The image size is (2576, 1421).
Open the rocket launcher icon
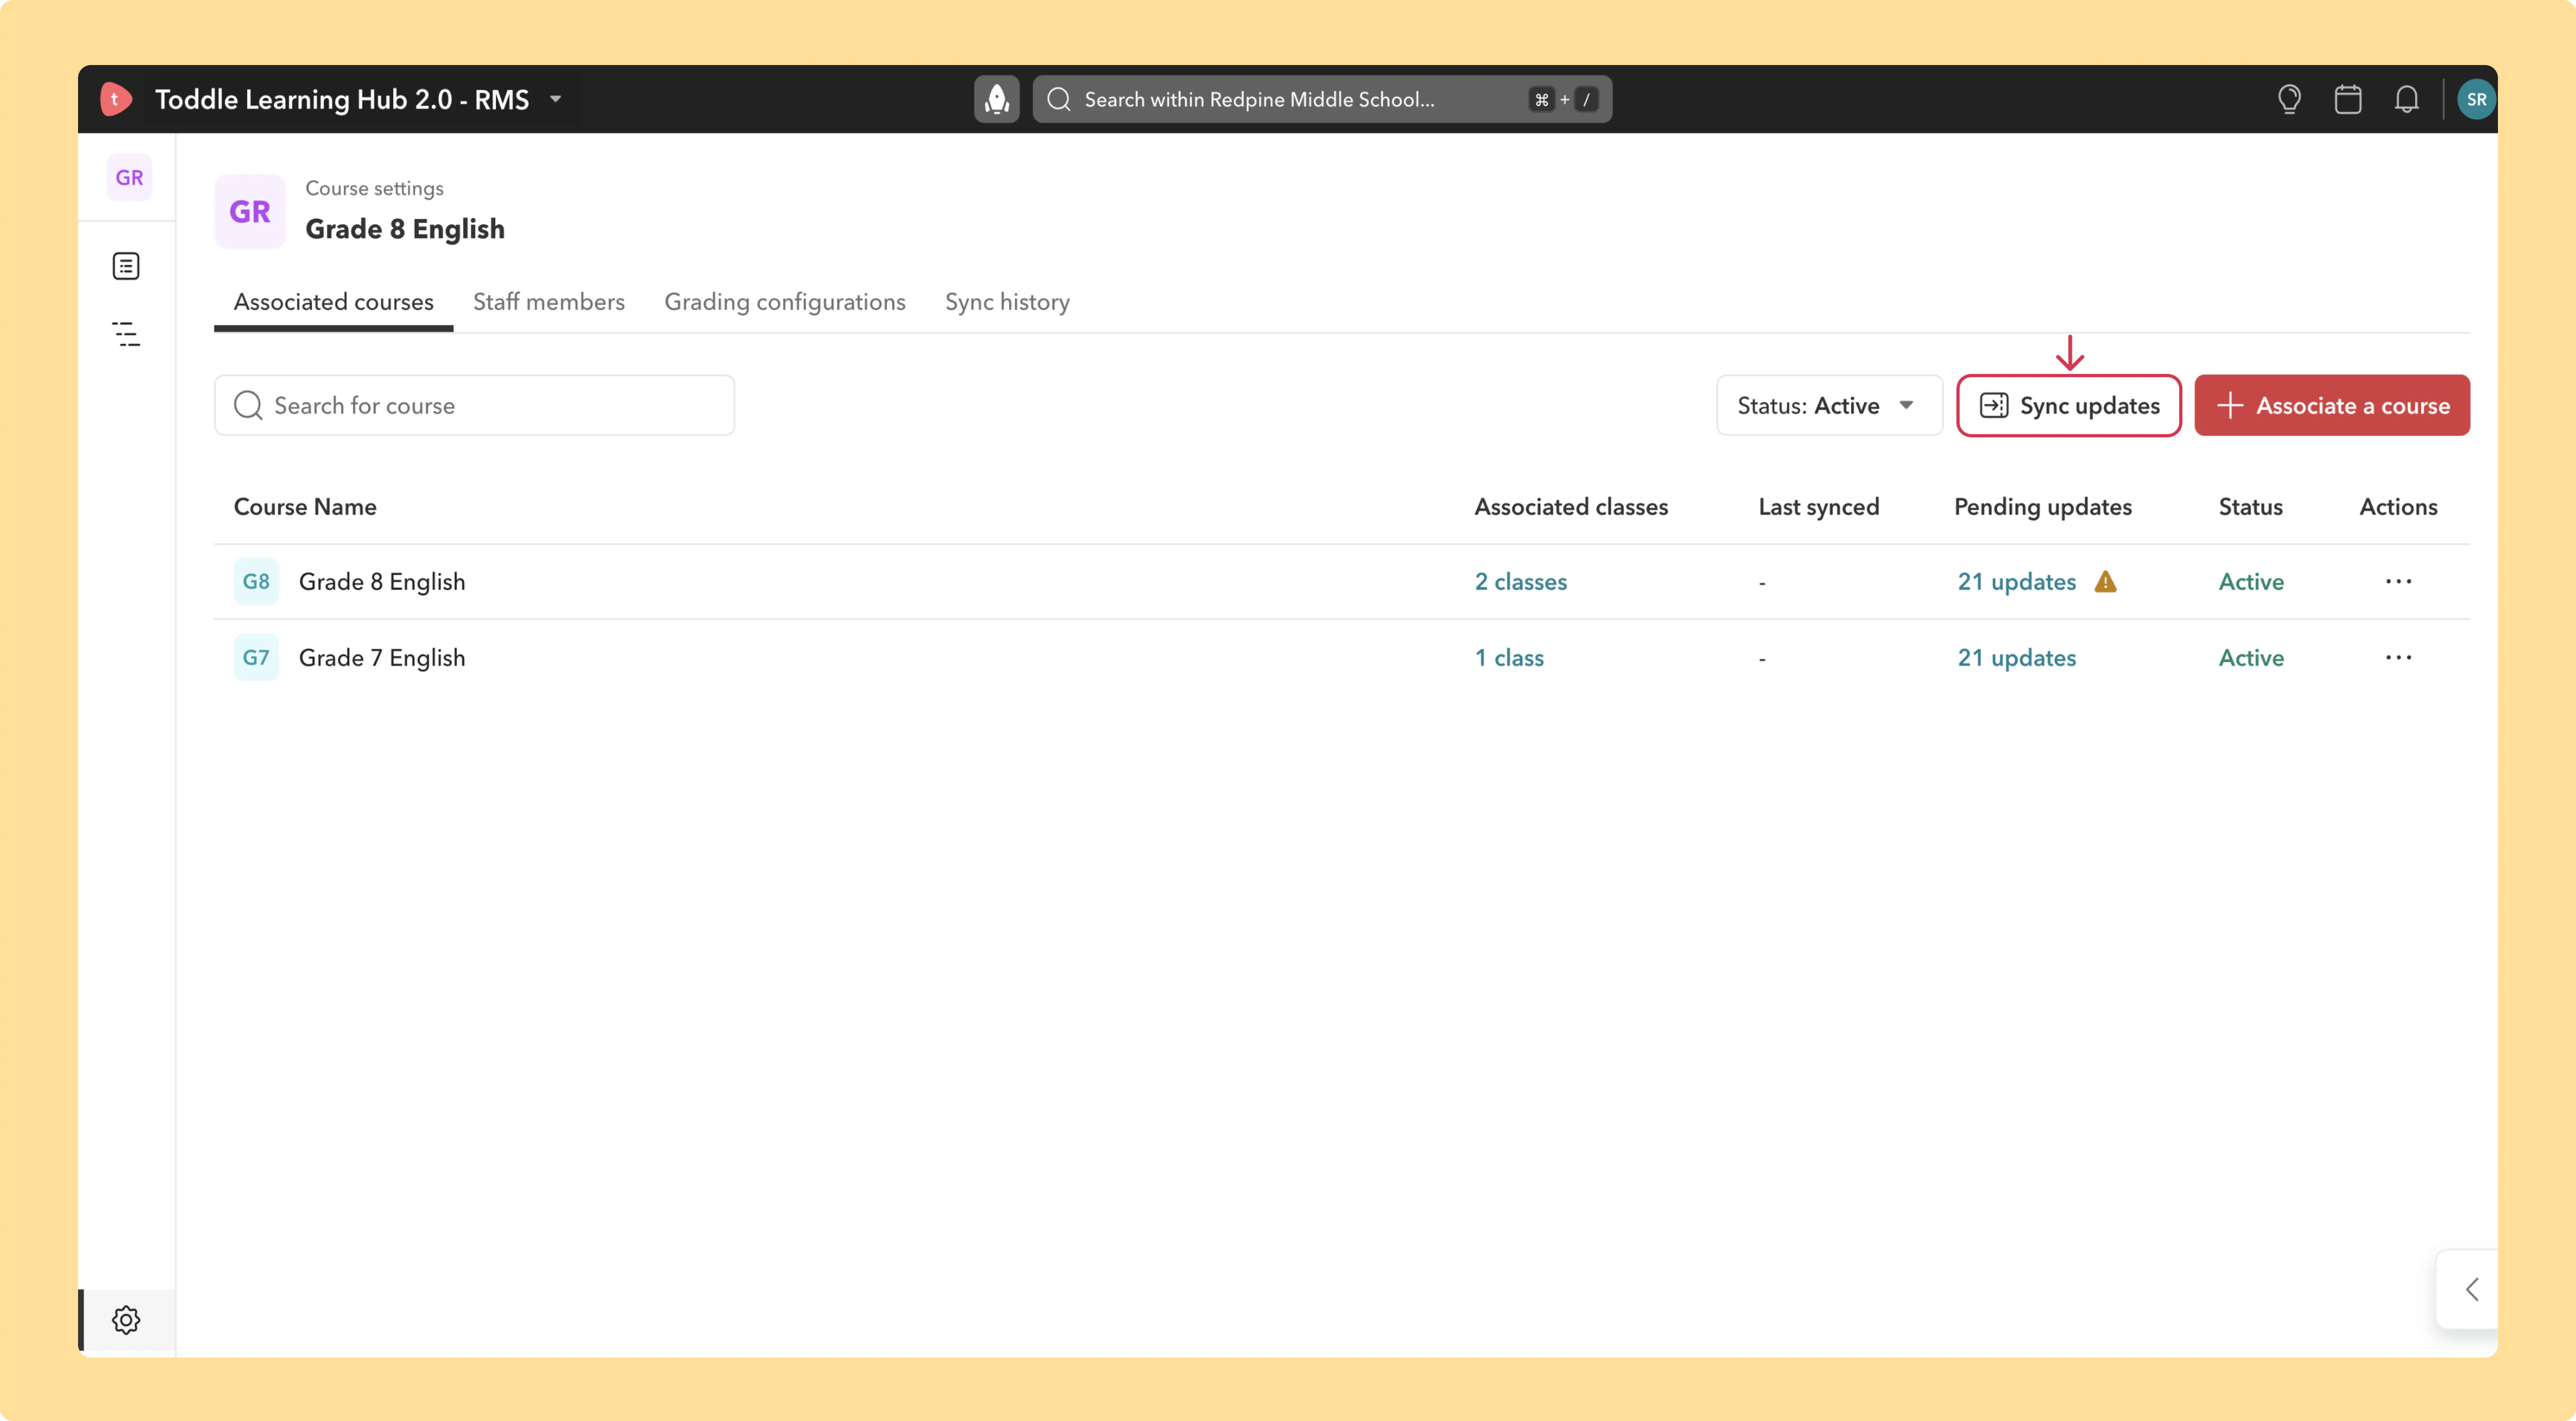(x=996, y=99)
